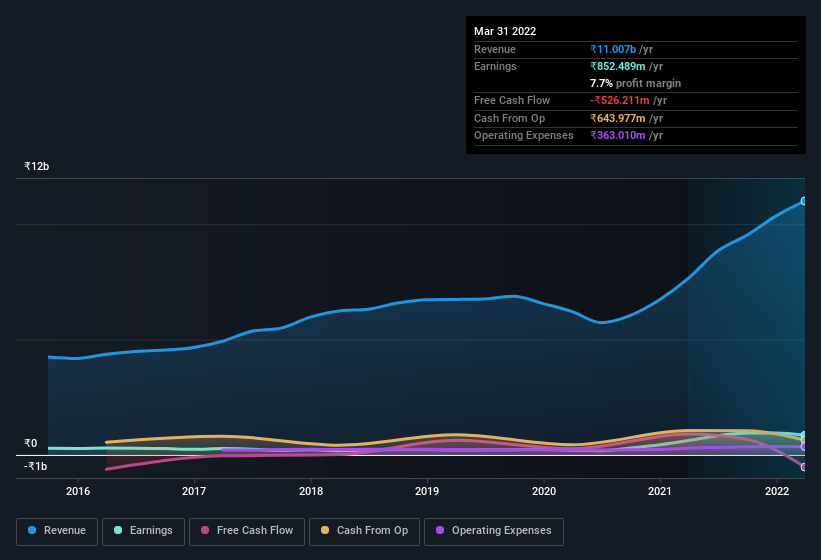Toggle the Operating Expenses legend button
This screenshot has width=821, height=560.
tap(493, 531)
